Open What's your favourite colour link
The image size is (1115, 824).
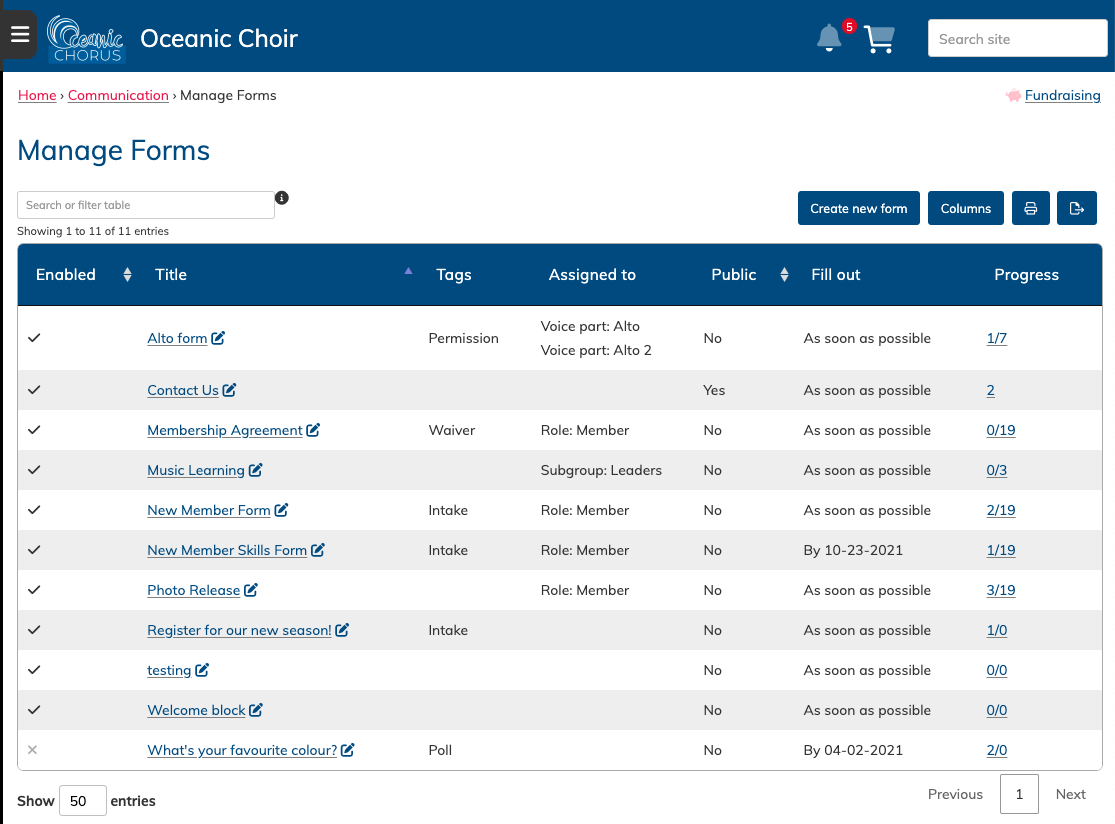[242, 750]
